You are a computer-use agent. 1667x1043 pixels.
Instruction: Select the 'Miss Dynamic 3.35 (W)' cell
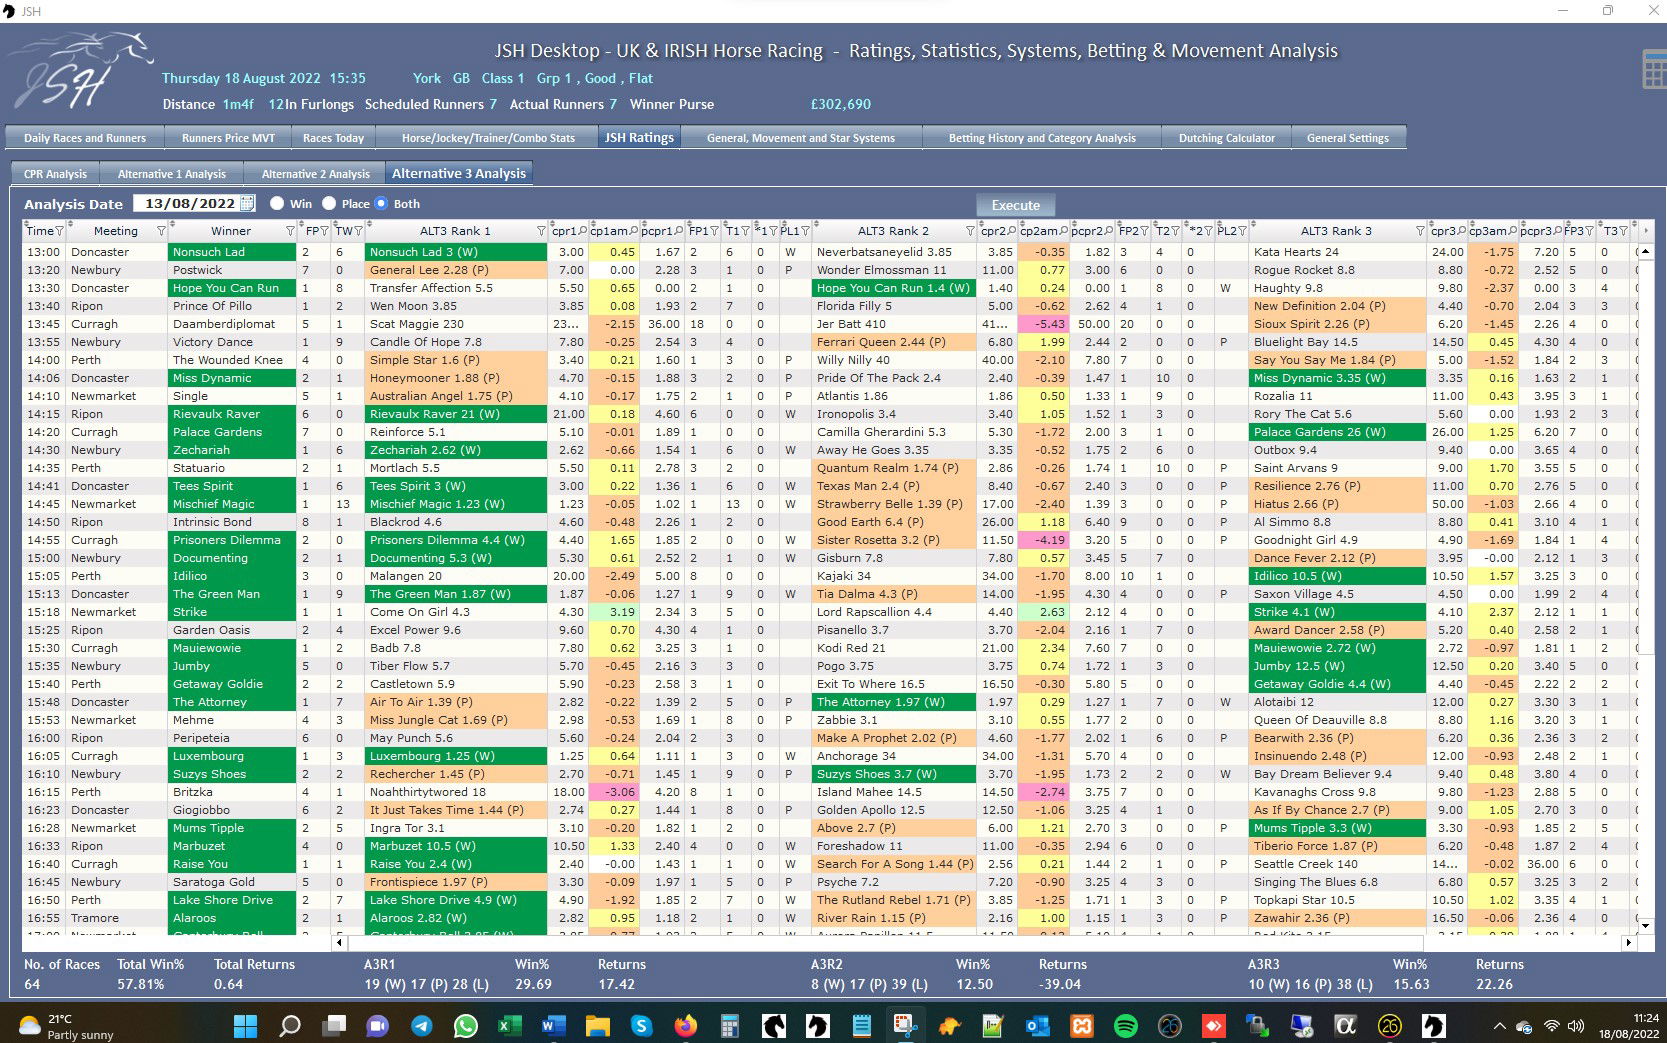tap(1338, 378)
